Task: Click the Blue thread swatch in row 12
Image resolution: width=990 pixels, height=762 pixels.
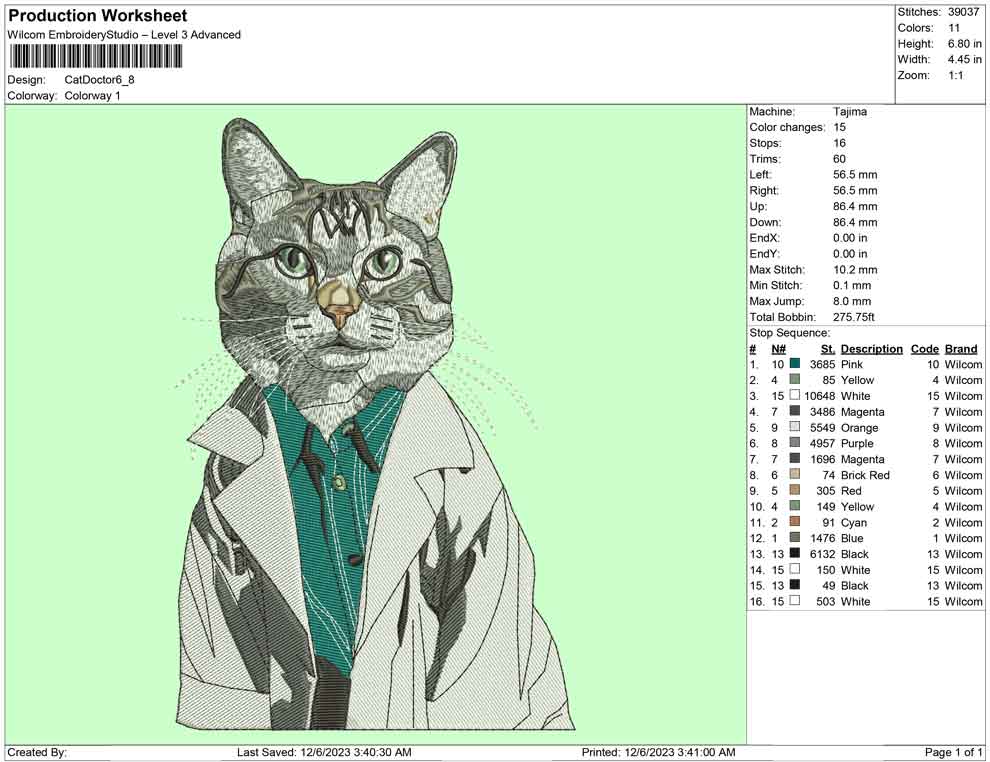Action: (794, 538)
